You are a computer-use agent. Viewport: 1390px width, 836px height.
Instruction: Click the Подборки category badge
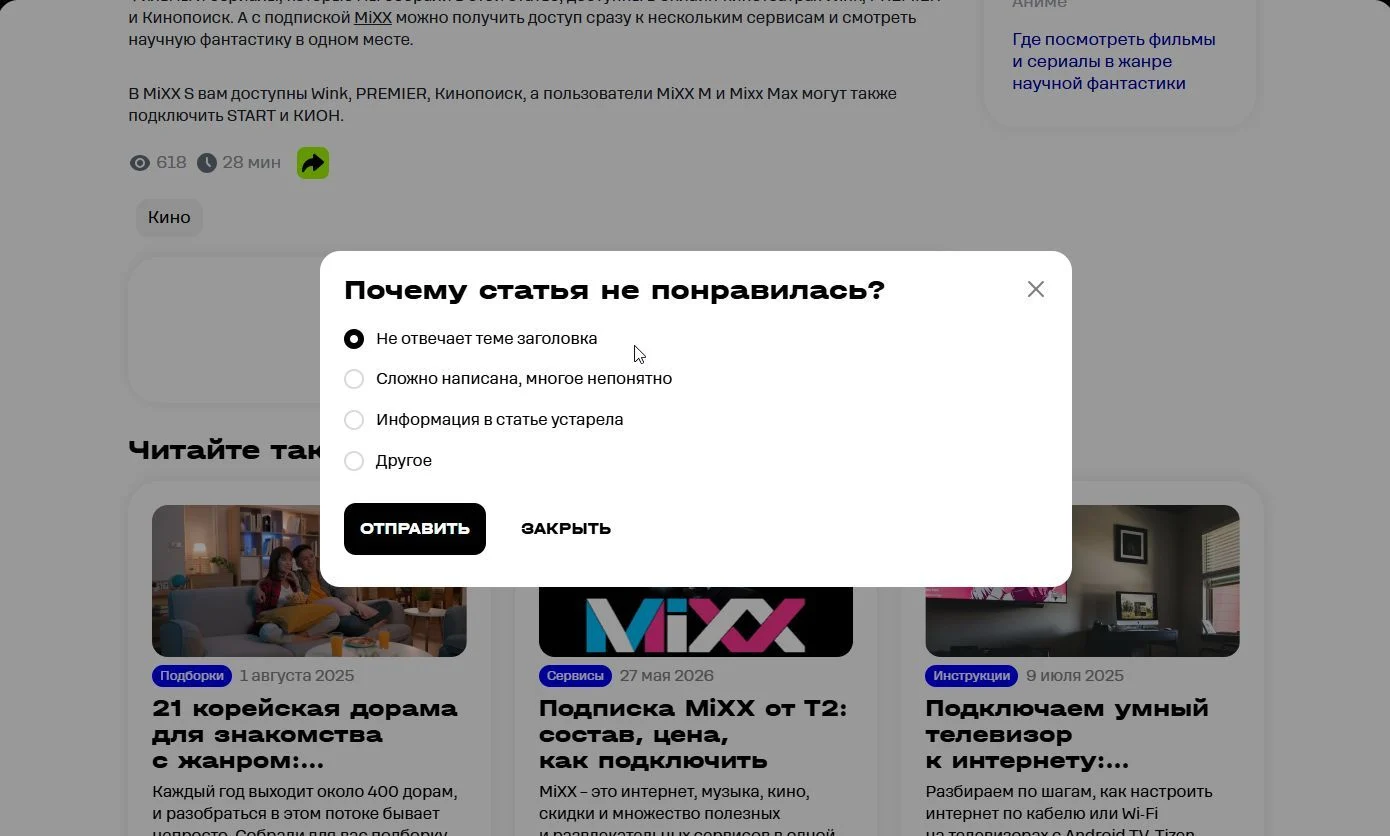192,676
